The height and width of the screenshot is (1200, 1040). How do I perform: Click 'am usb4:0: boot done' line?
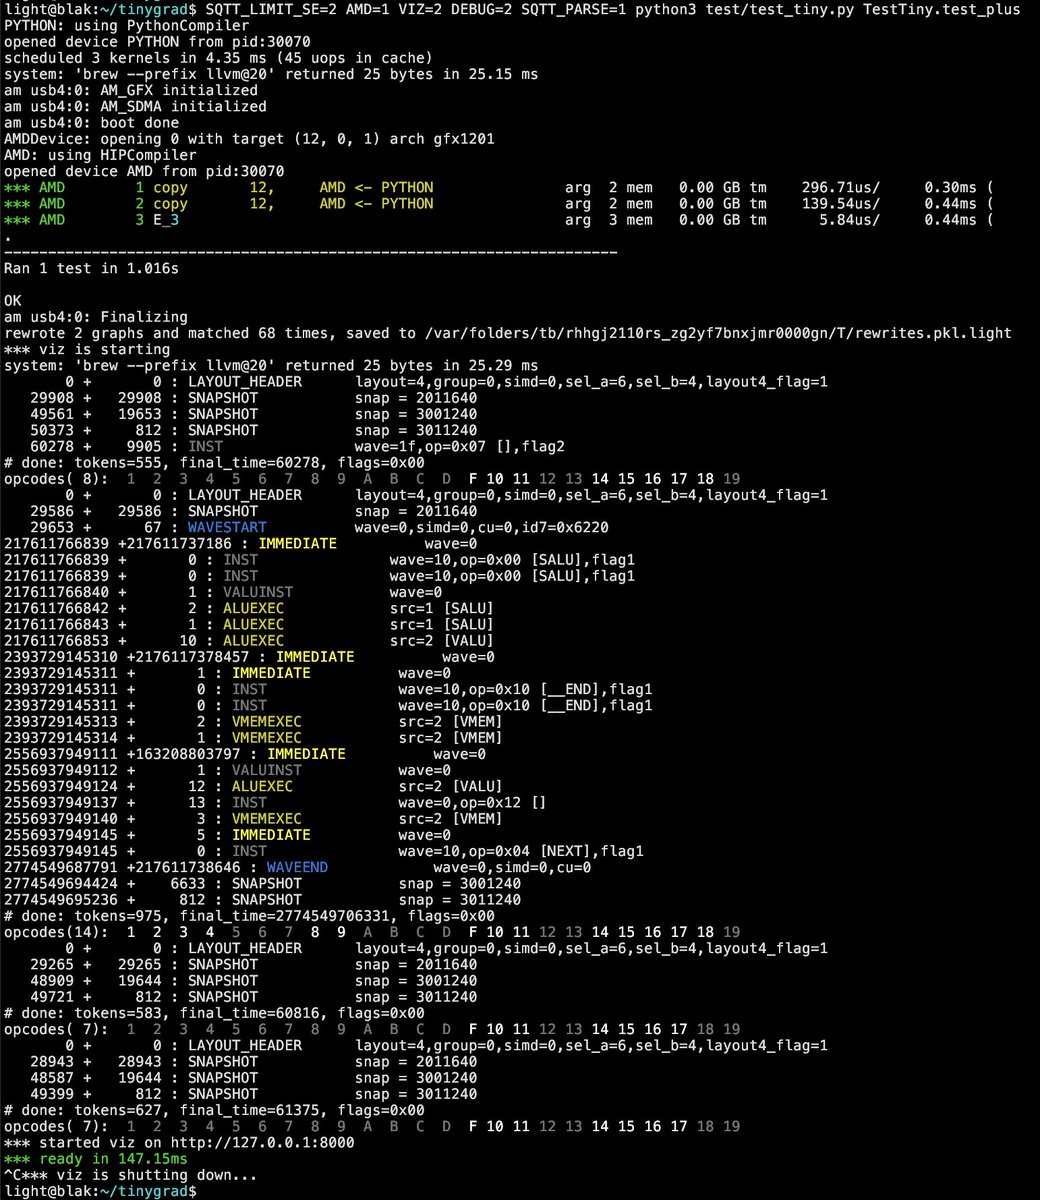pyautogui.click(x=92, y=122)
